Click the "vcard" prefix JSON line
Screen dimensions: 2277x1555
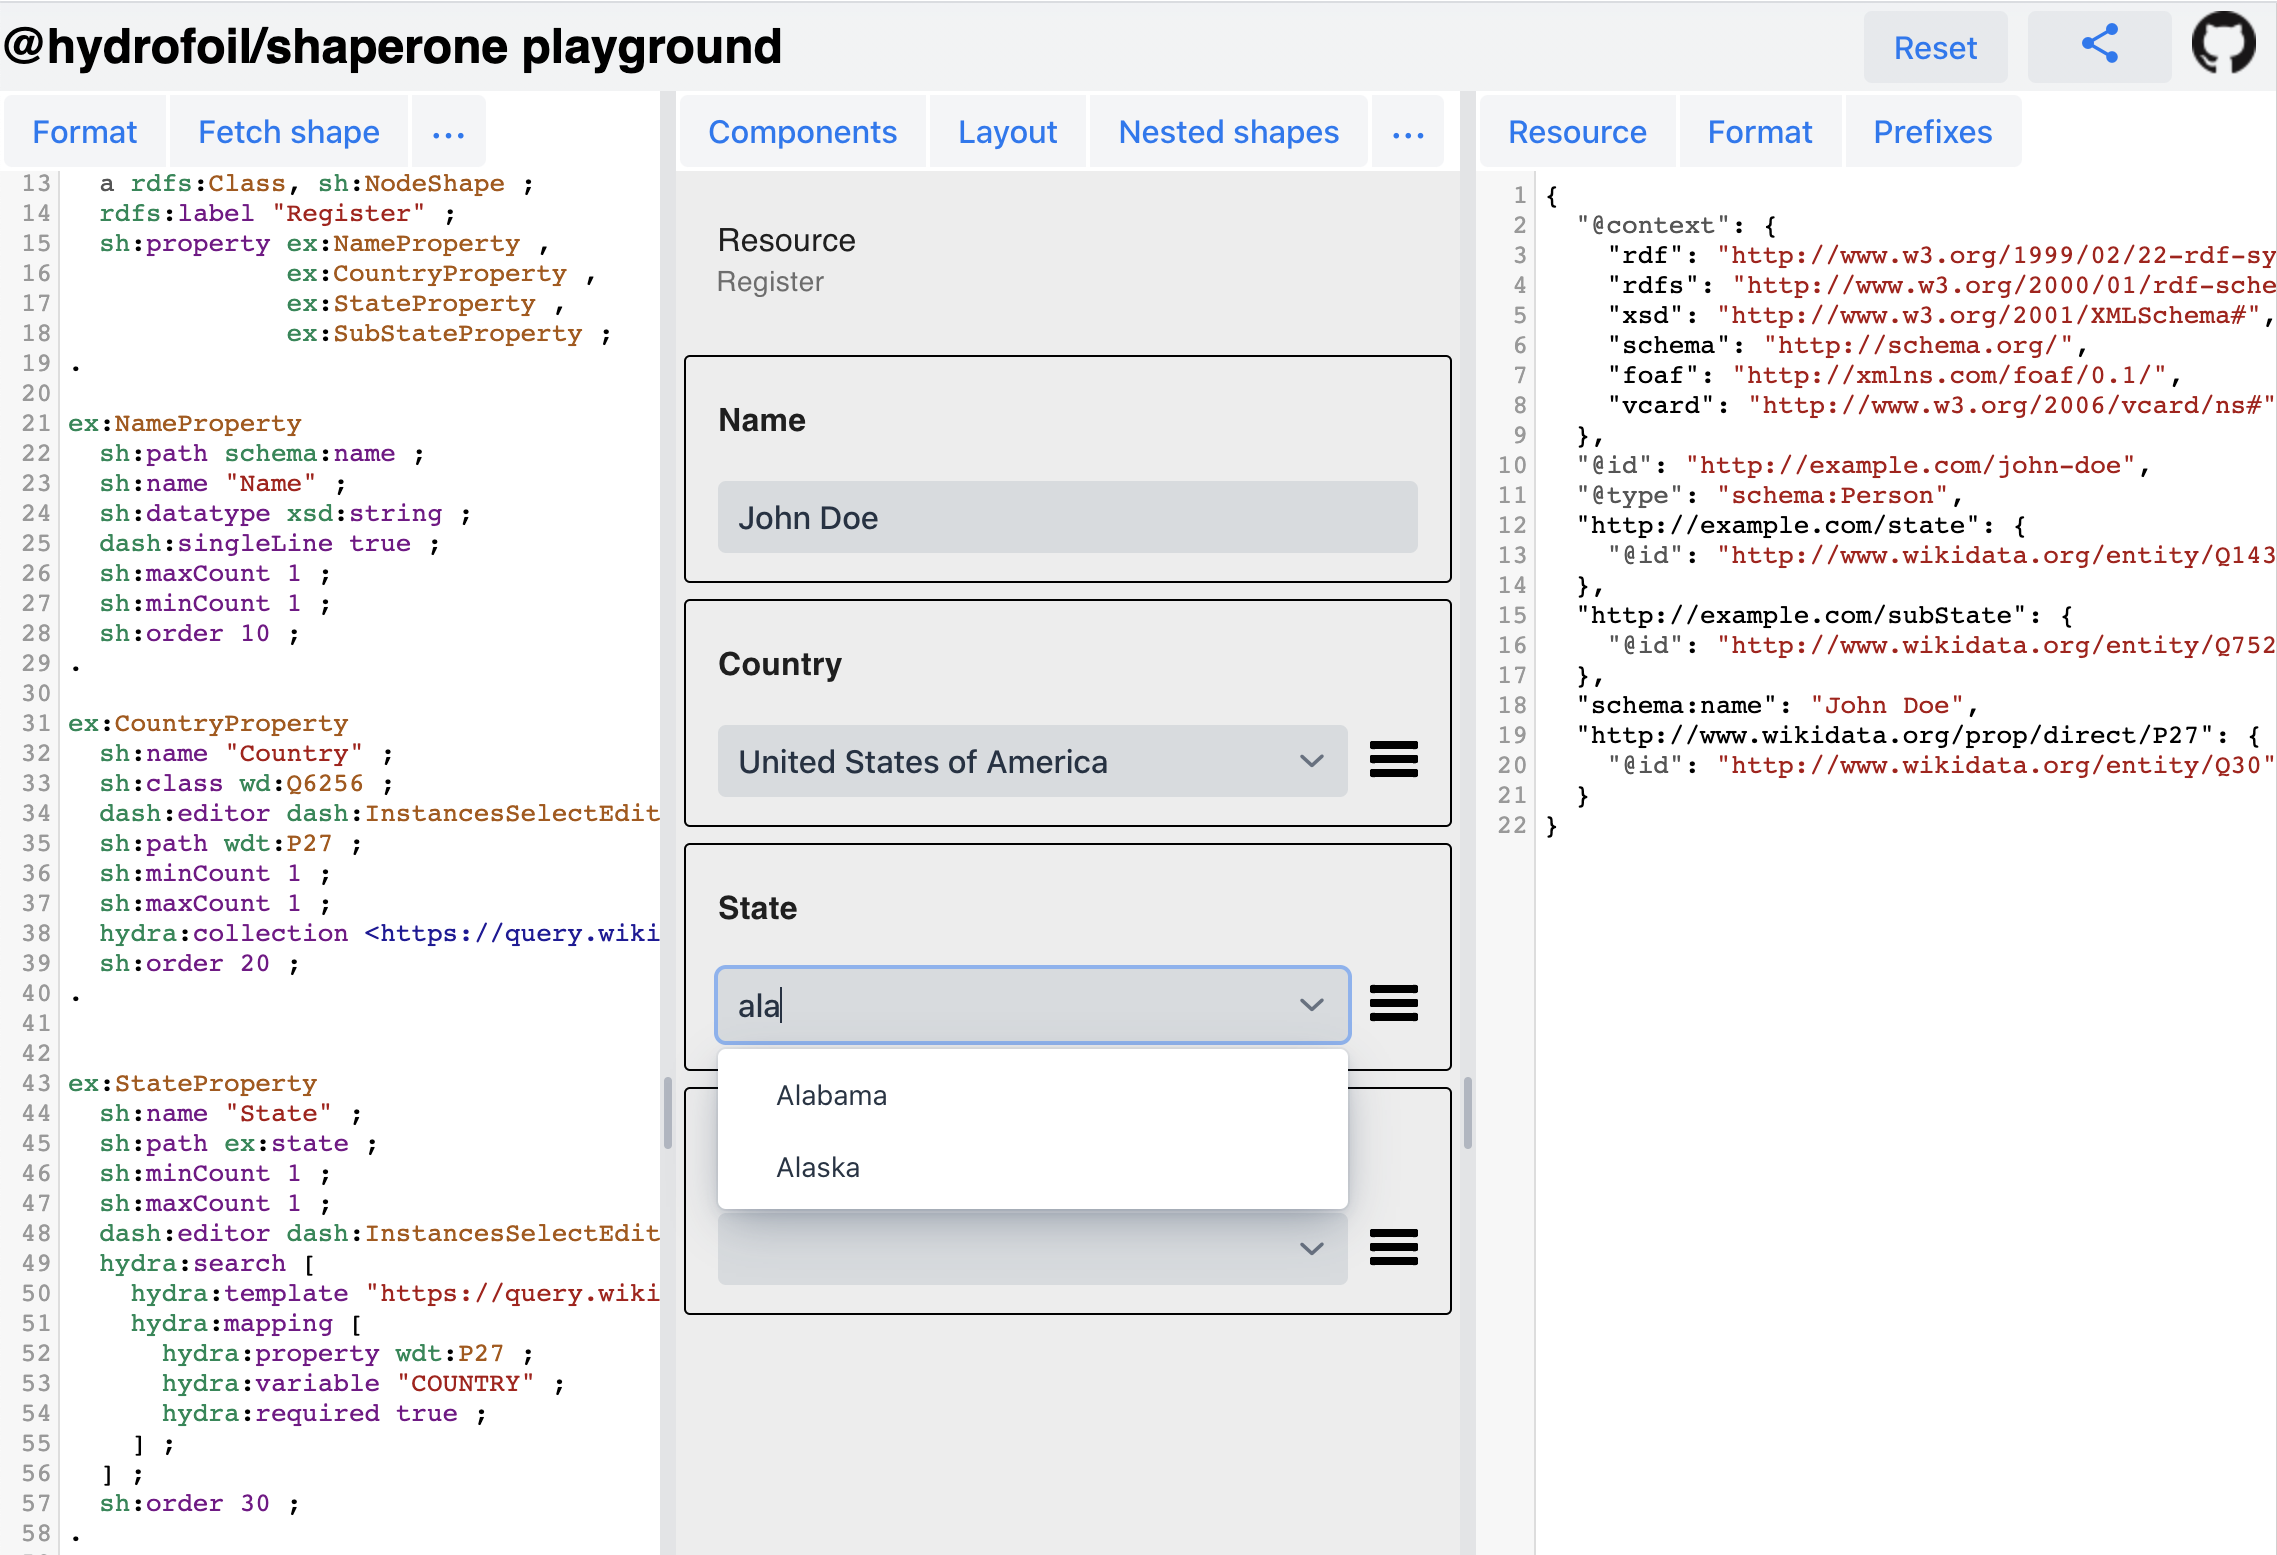coord(1940,405)
